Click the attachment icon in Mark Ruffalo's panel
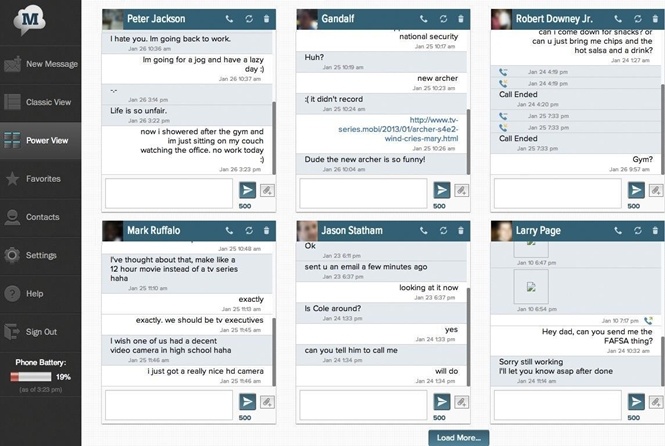The height and width of the screenshot is (446, 665). [x=268, y=402]
